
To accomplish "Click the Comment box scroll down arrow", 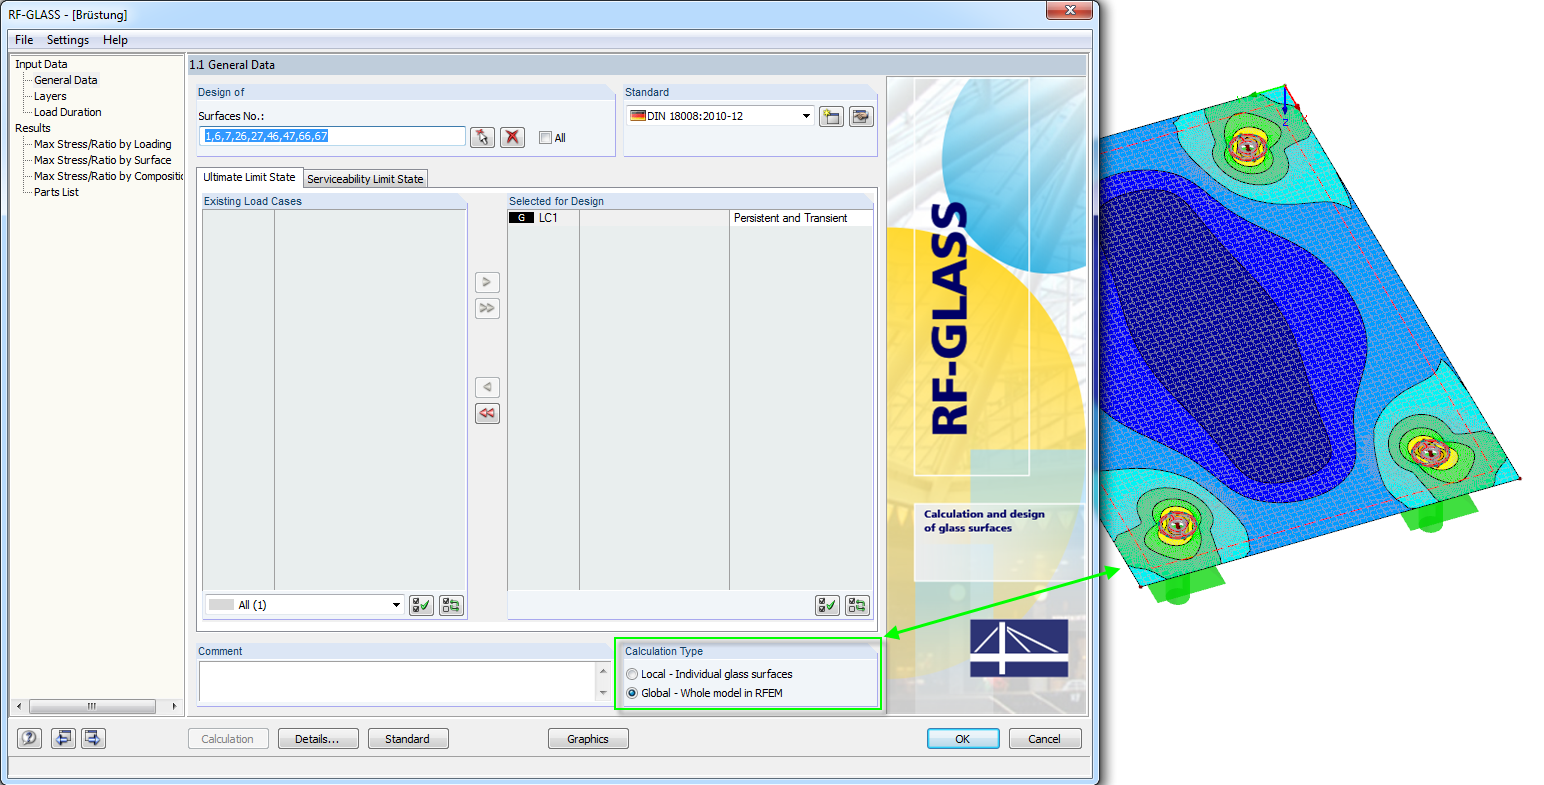I will (603, 693).
